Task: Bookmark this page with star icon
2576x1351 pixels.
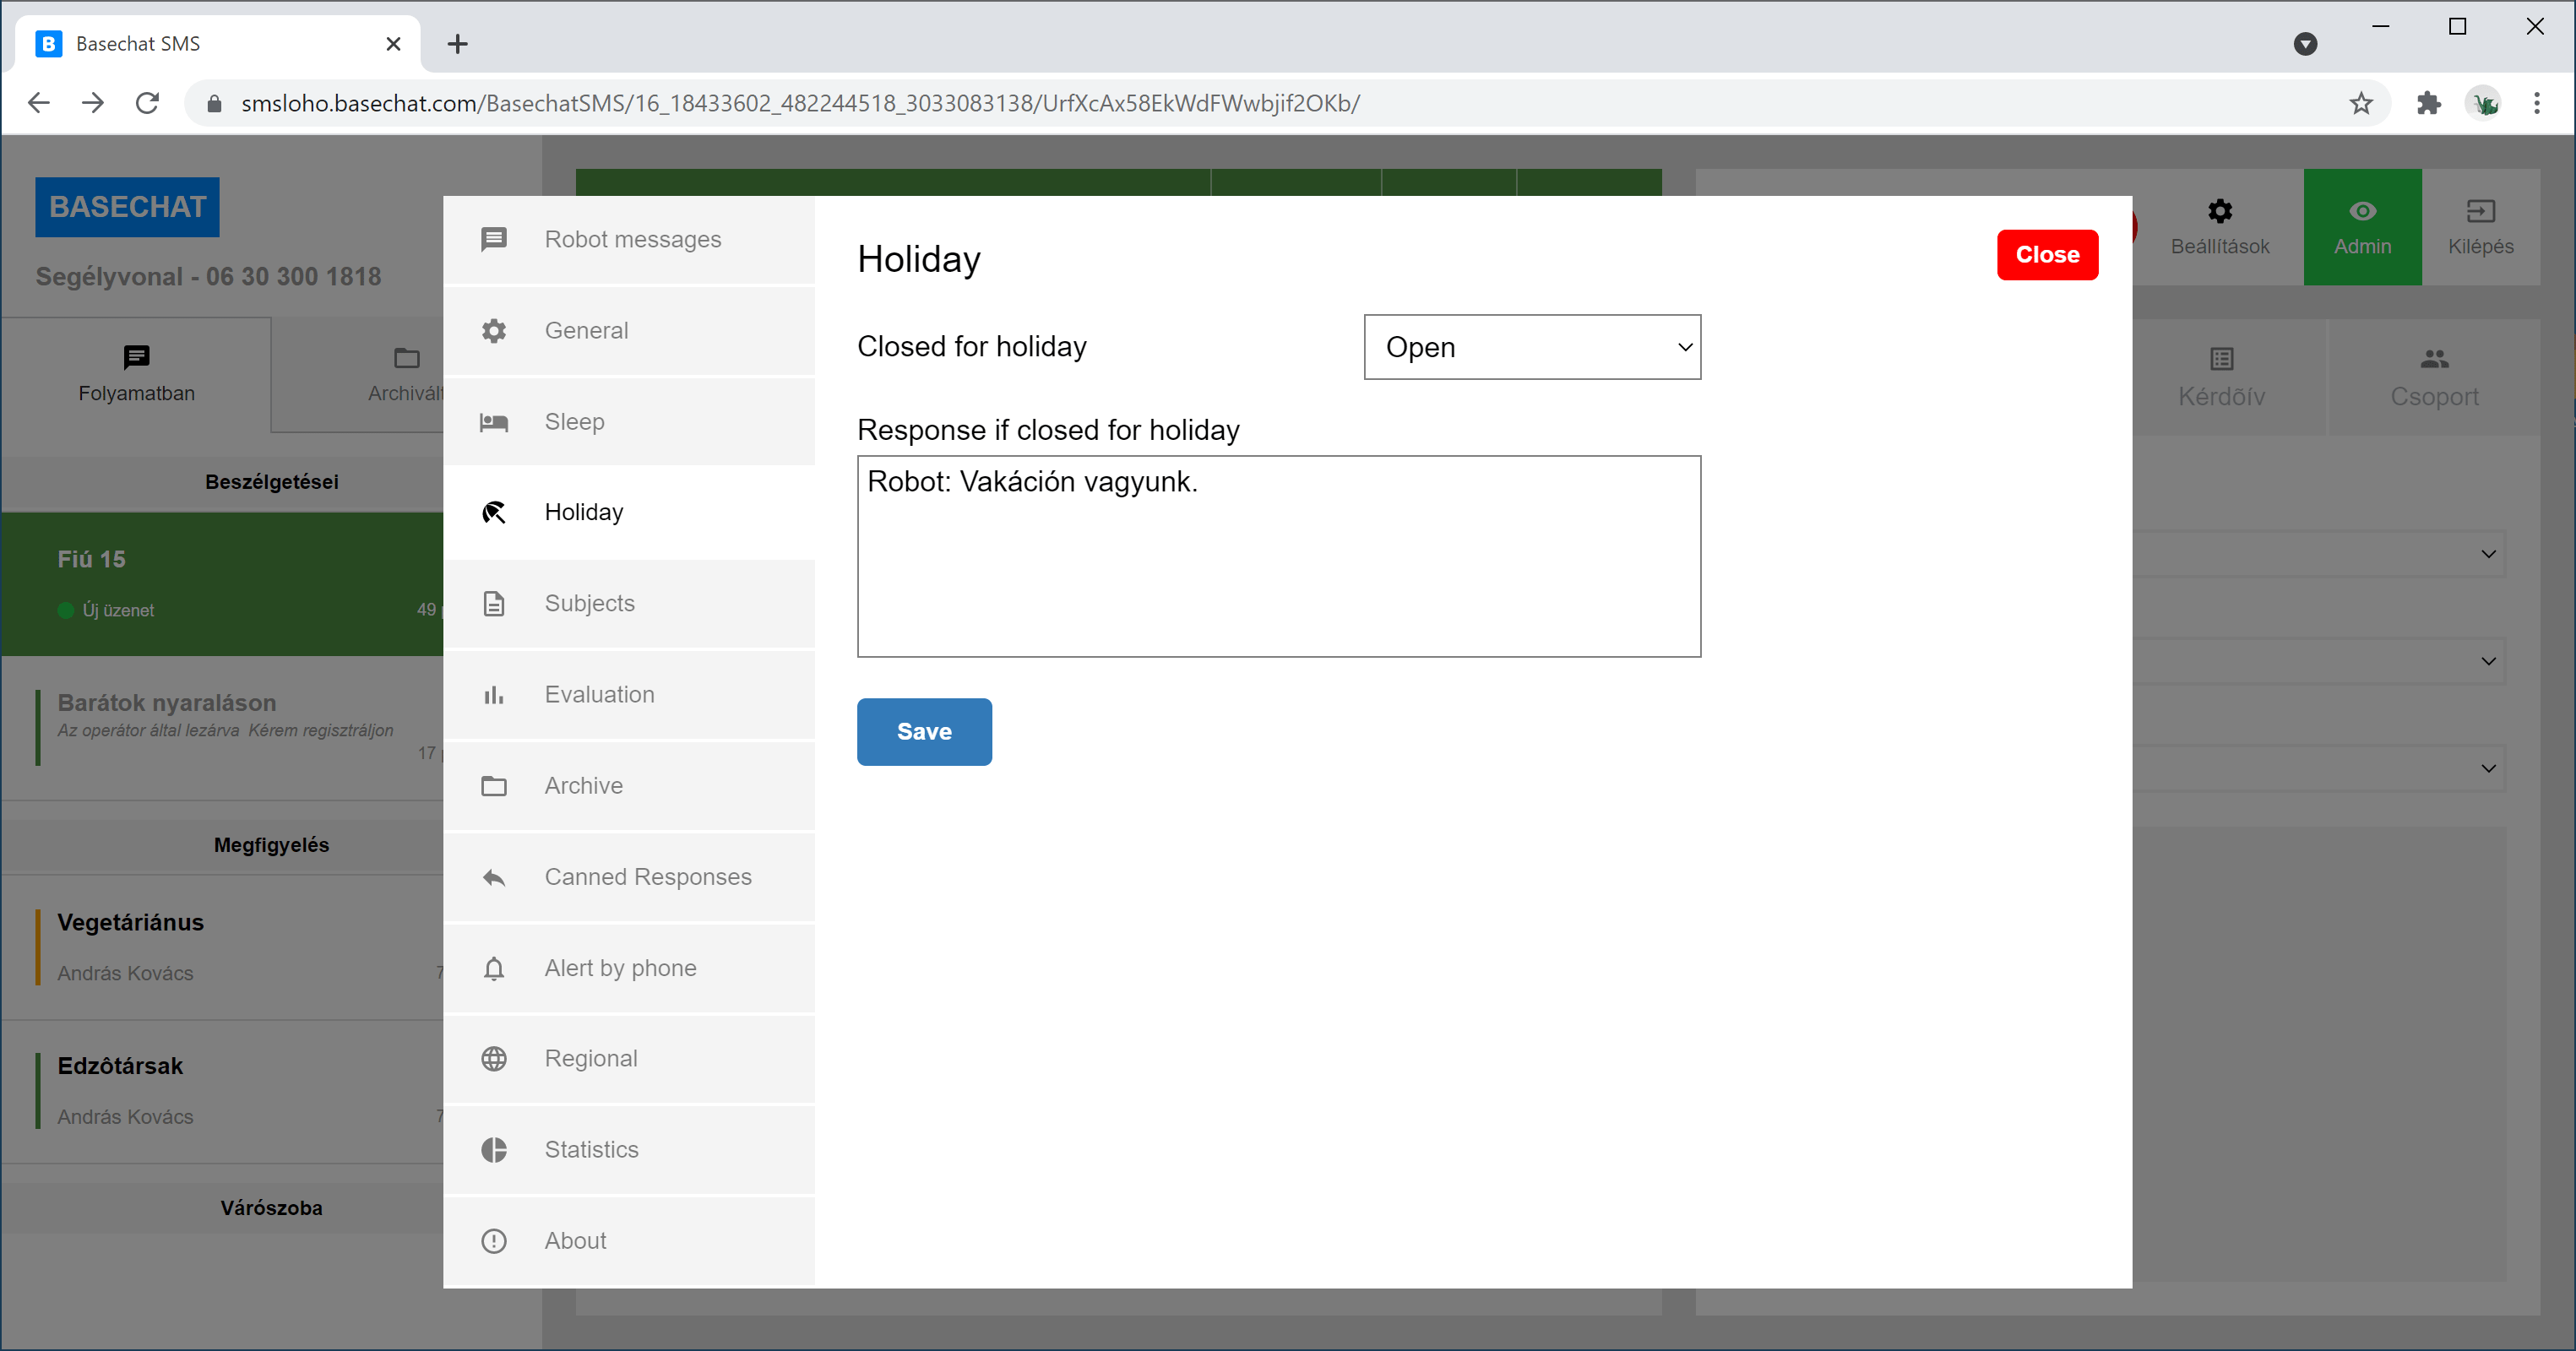Action: click(2361, 103)
